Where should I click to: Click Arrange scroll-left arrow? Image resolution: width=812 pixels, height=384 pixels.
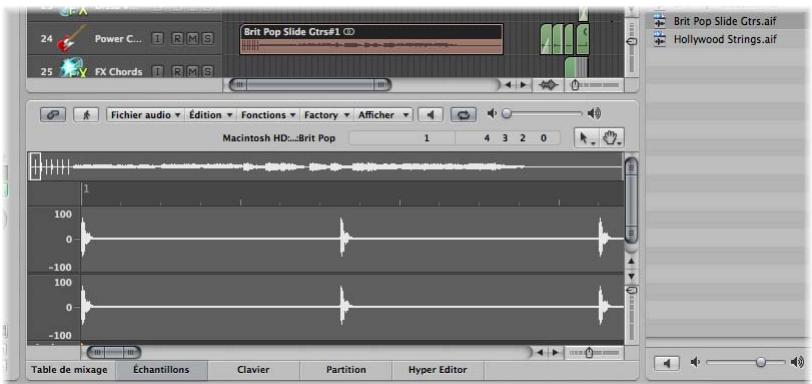(509, 85)
